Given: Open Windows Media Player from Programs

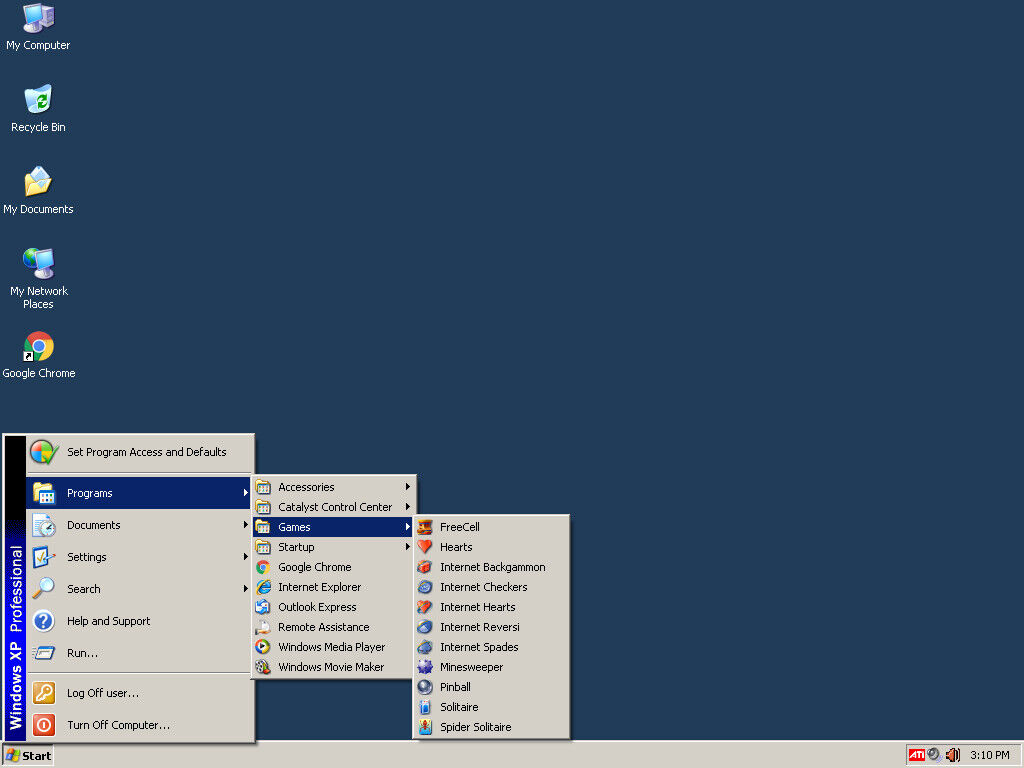Looking at the screenshot, I should point(331,647).
